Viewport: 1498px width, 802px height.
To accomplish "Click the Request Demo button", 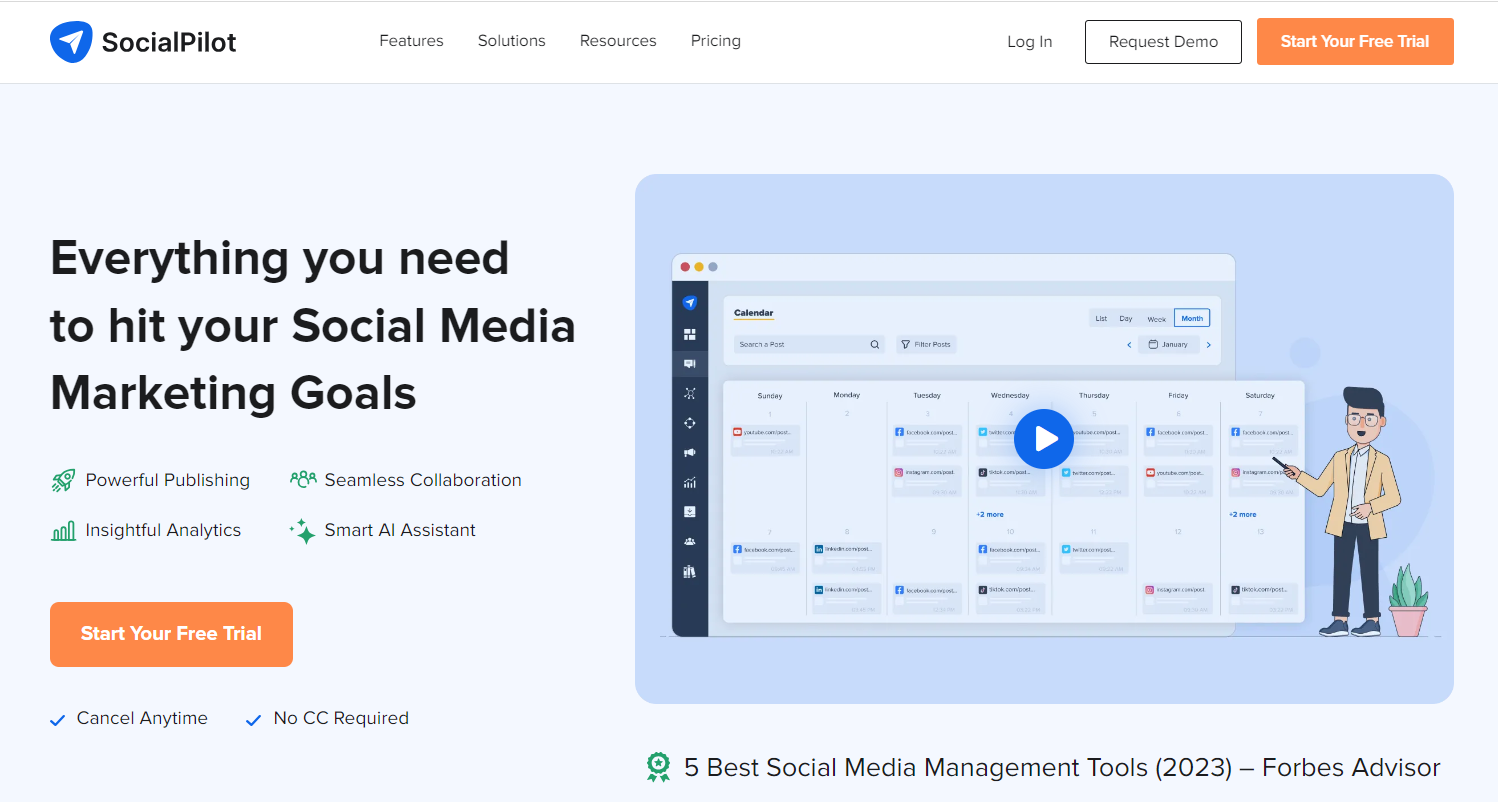I will tap(1163, 42).
